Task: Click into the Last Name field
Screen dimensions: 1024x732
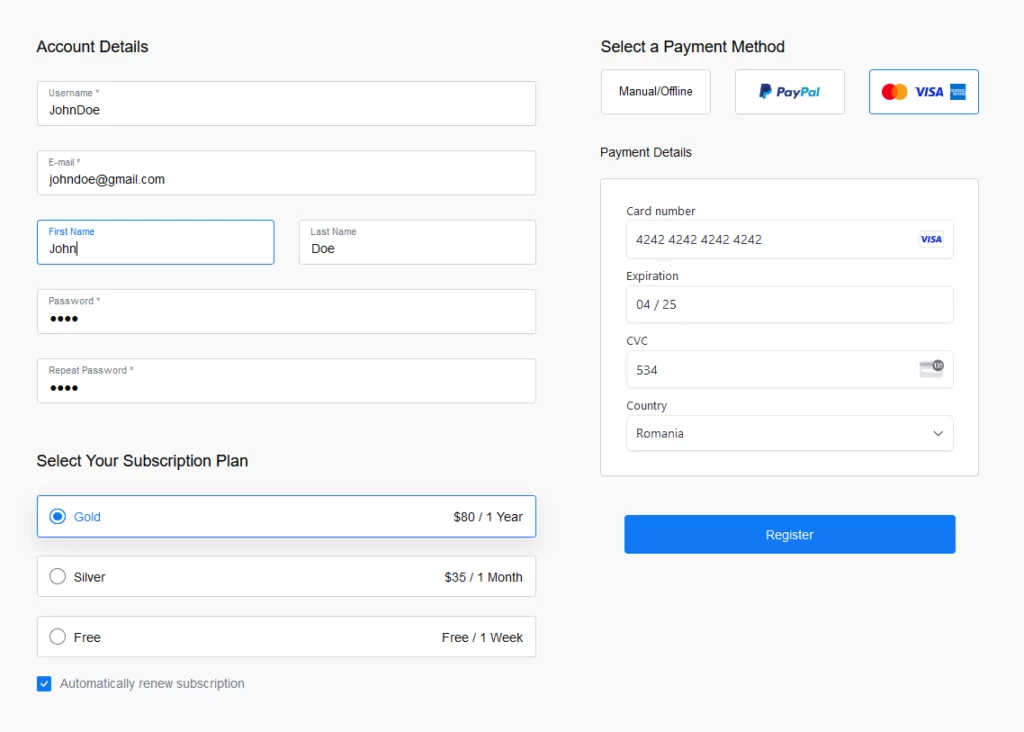Action: point(417,242)
